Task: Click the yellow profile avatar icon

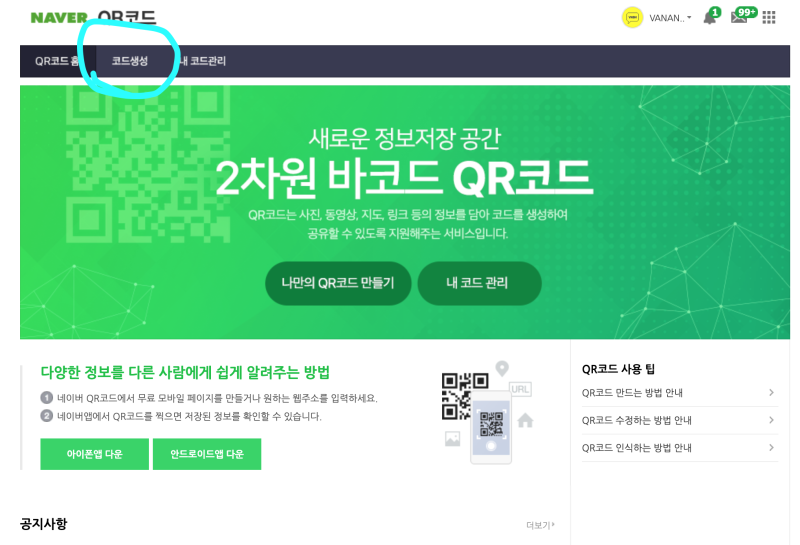Action: pyautogui.click(x=632, y=18)
